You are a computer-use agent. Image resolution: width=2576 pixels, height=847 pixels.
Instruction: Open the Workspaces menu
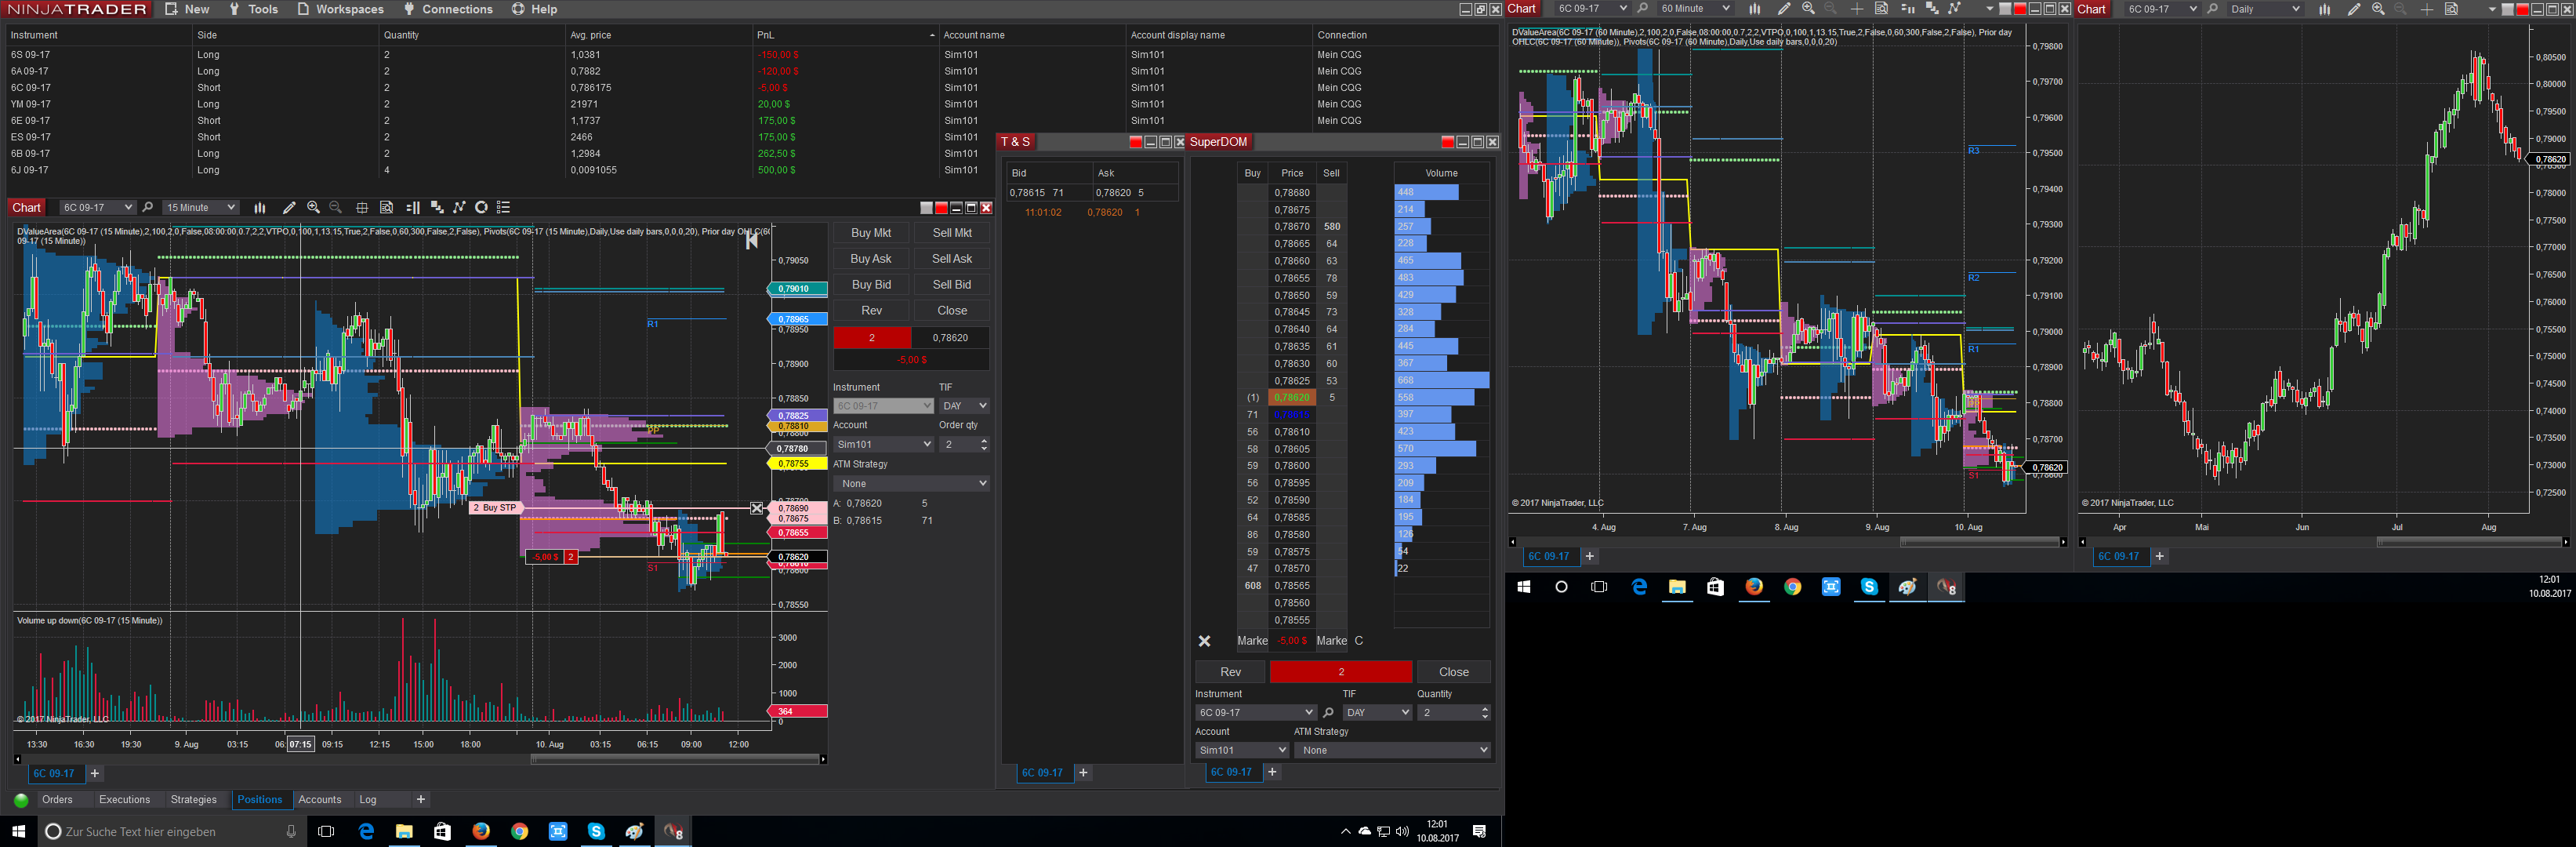[x=340, y=9]
